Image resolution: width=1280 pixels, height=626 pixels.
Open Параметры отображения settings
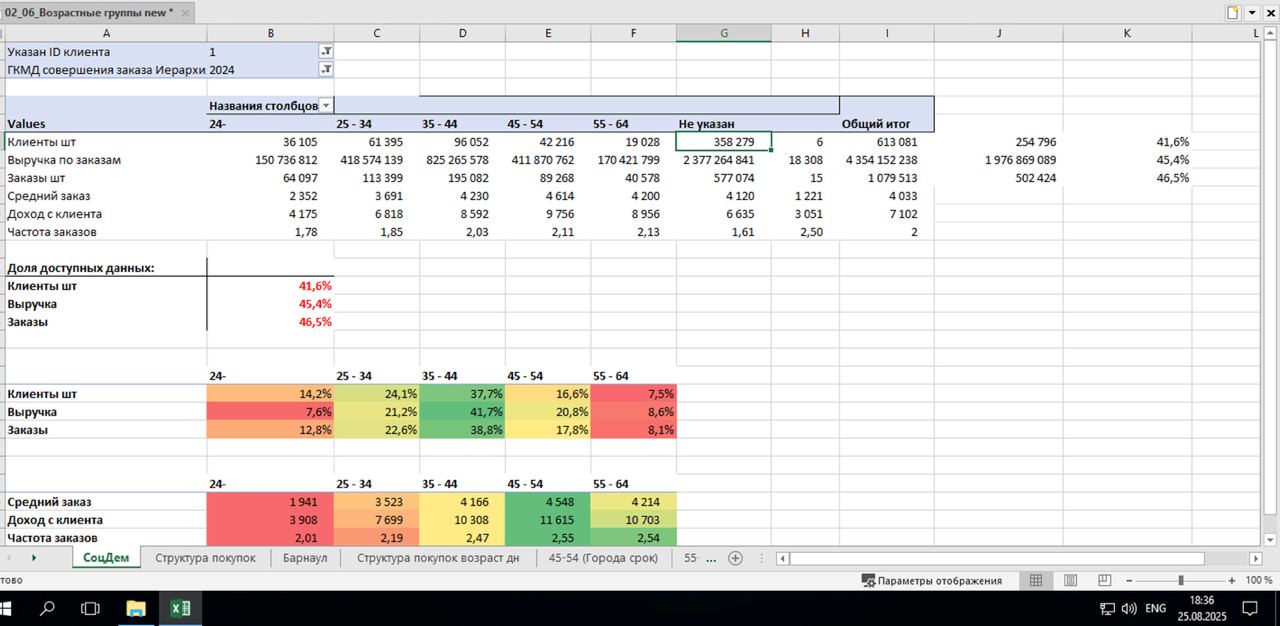point(931,581)
